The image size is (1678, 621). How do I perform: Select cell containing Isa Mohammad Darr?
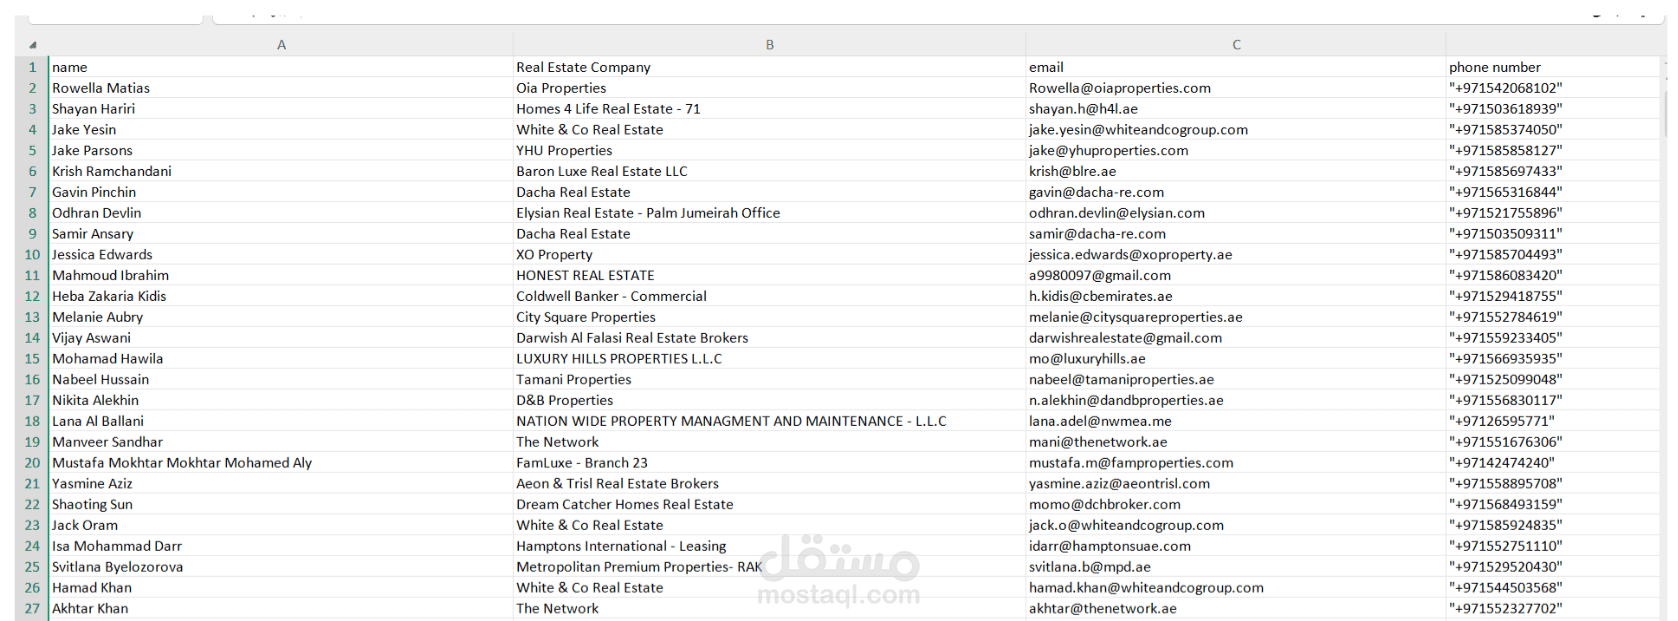281,546
